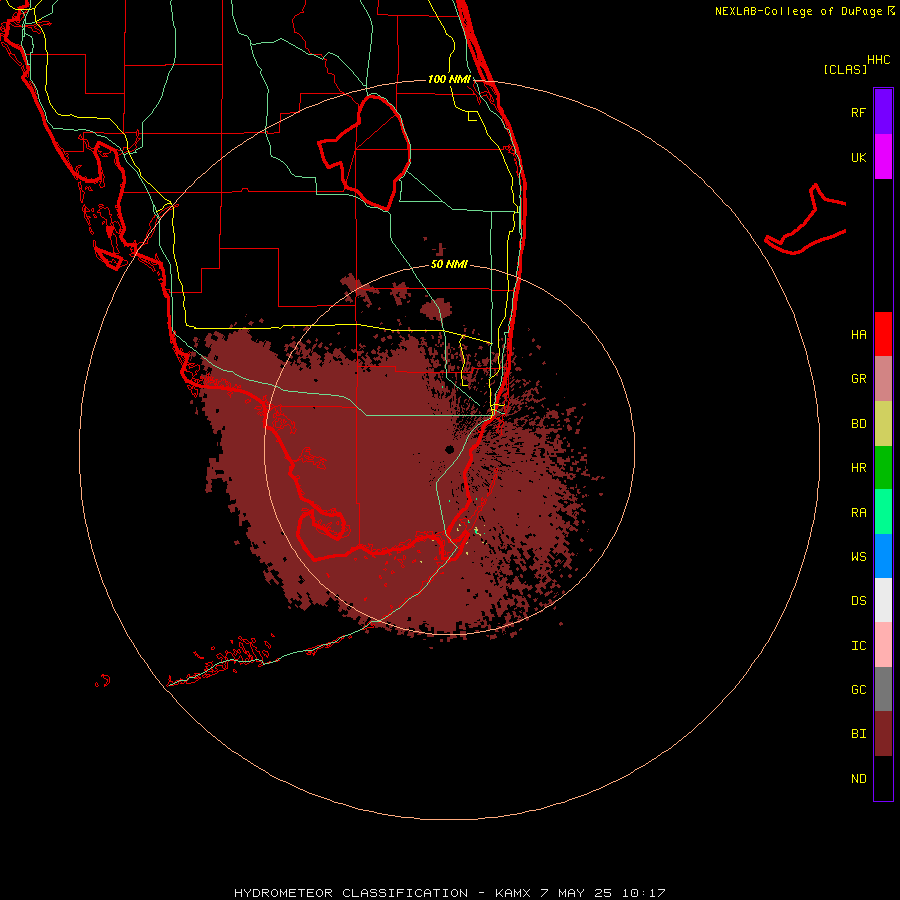Click the 'HHC' product code text
Viewport: 900px width, 900px height.
point(878,60)
